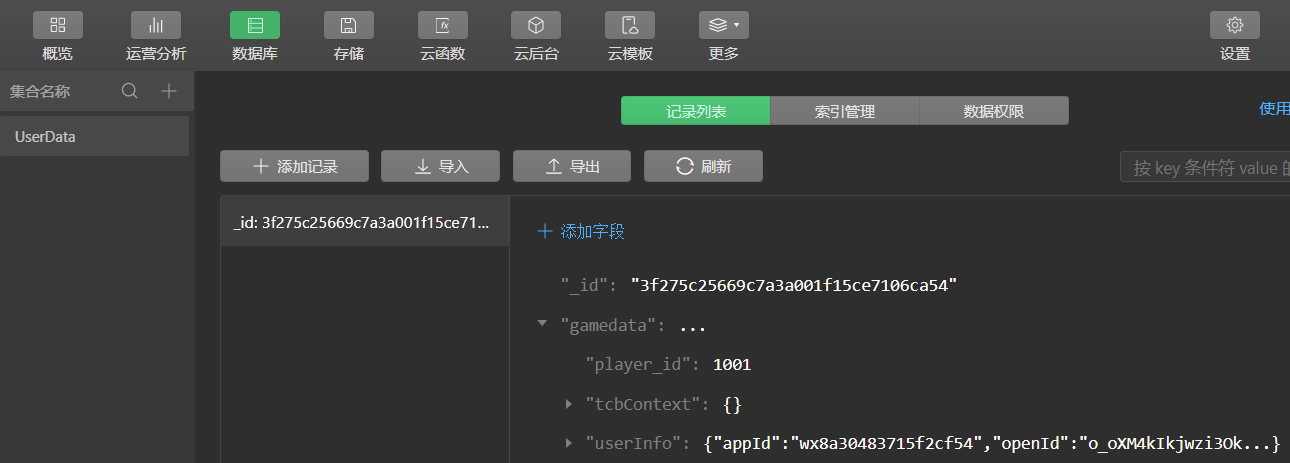Open the 存储 storage icon
This screenshot has width=1290, height=463.
349,25
